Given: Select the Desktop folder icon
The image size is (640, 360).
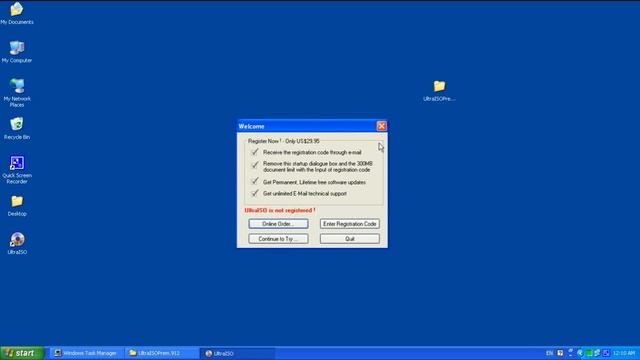Looking at the screenshot, I should point(17,205).
